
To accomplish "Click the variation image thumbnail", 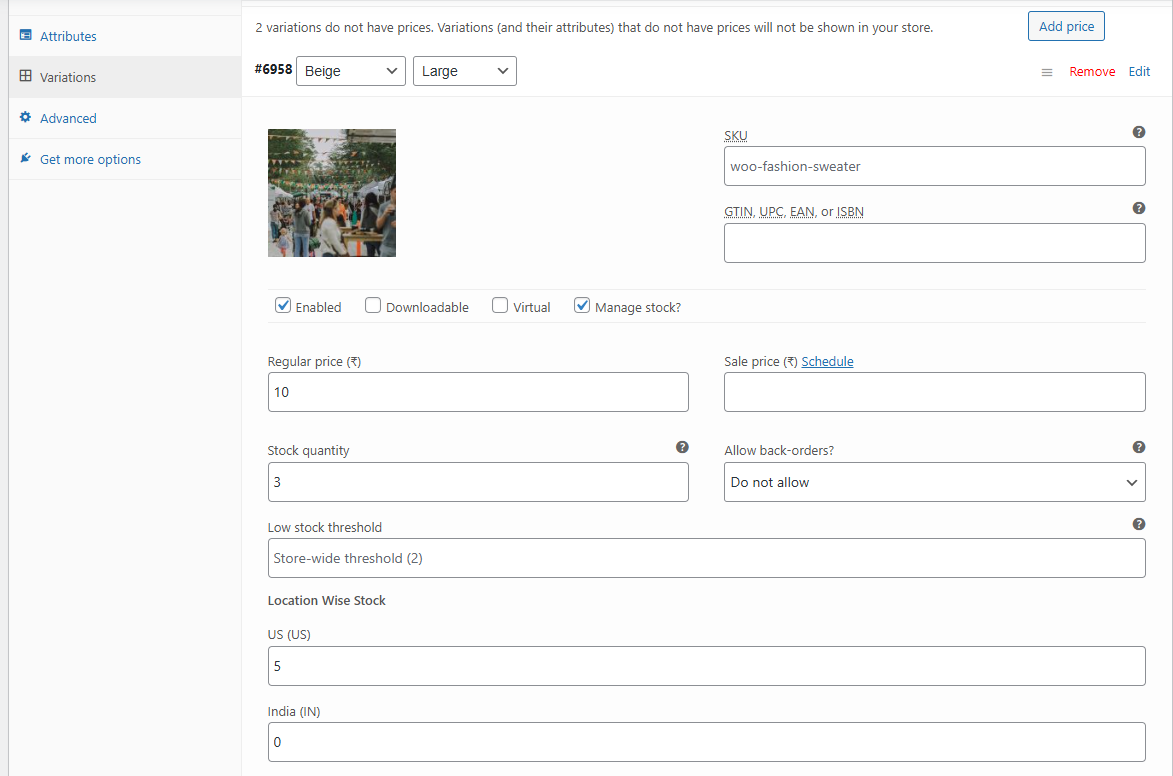I will [332, 193].
